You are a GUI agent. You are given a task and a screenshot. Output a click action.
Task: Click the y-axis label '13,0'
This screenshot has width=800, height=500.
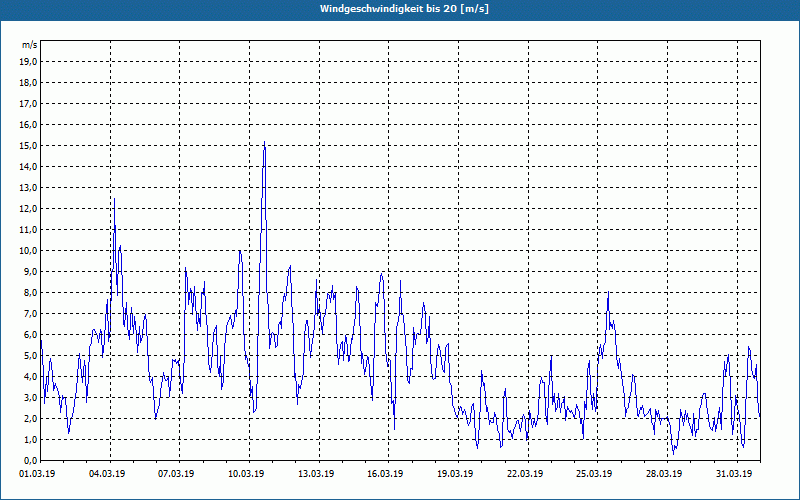(28, 187)
